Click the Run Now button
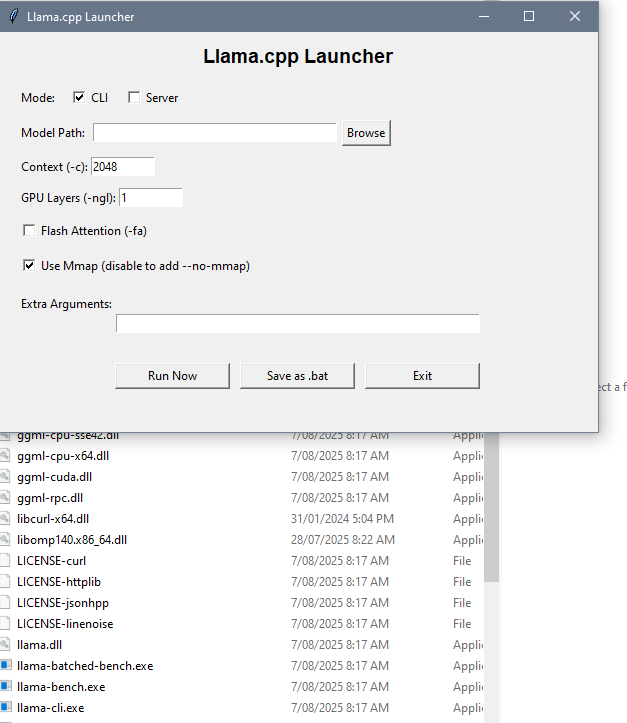Viewport: 627px width, 723px height. pos(172,376)
